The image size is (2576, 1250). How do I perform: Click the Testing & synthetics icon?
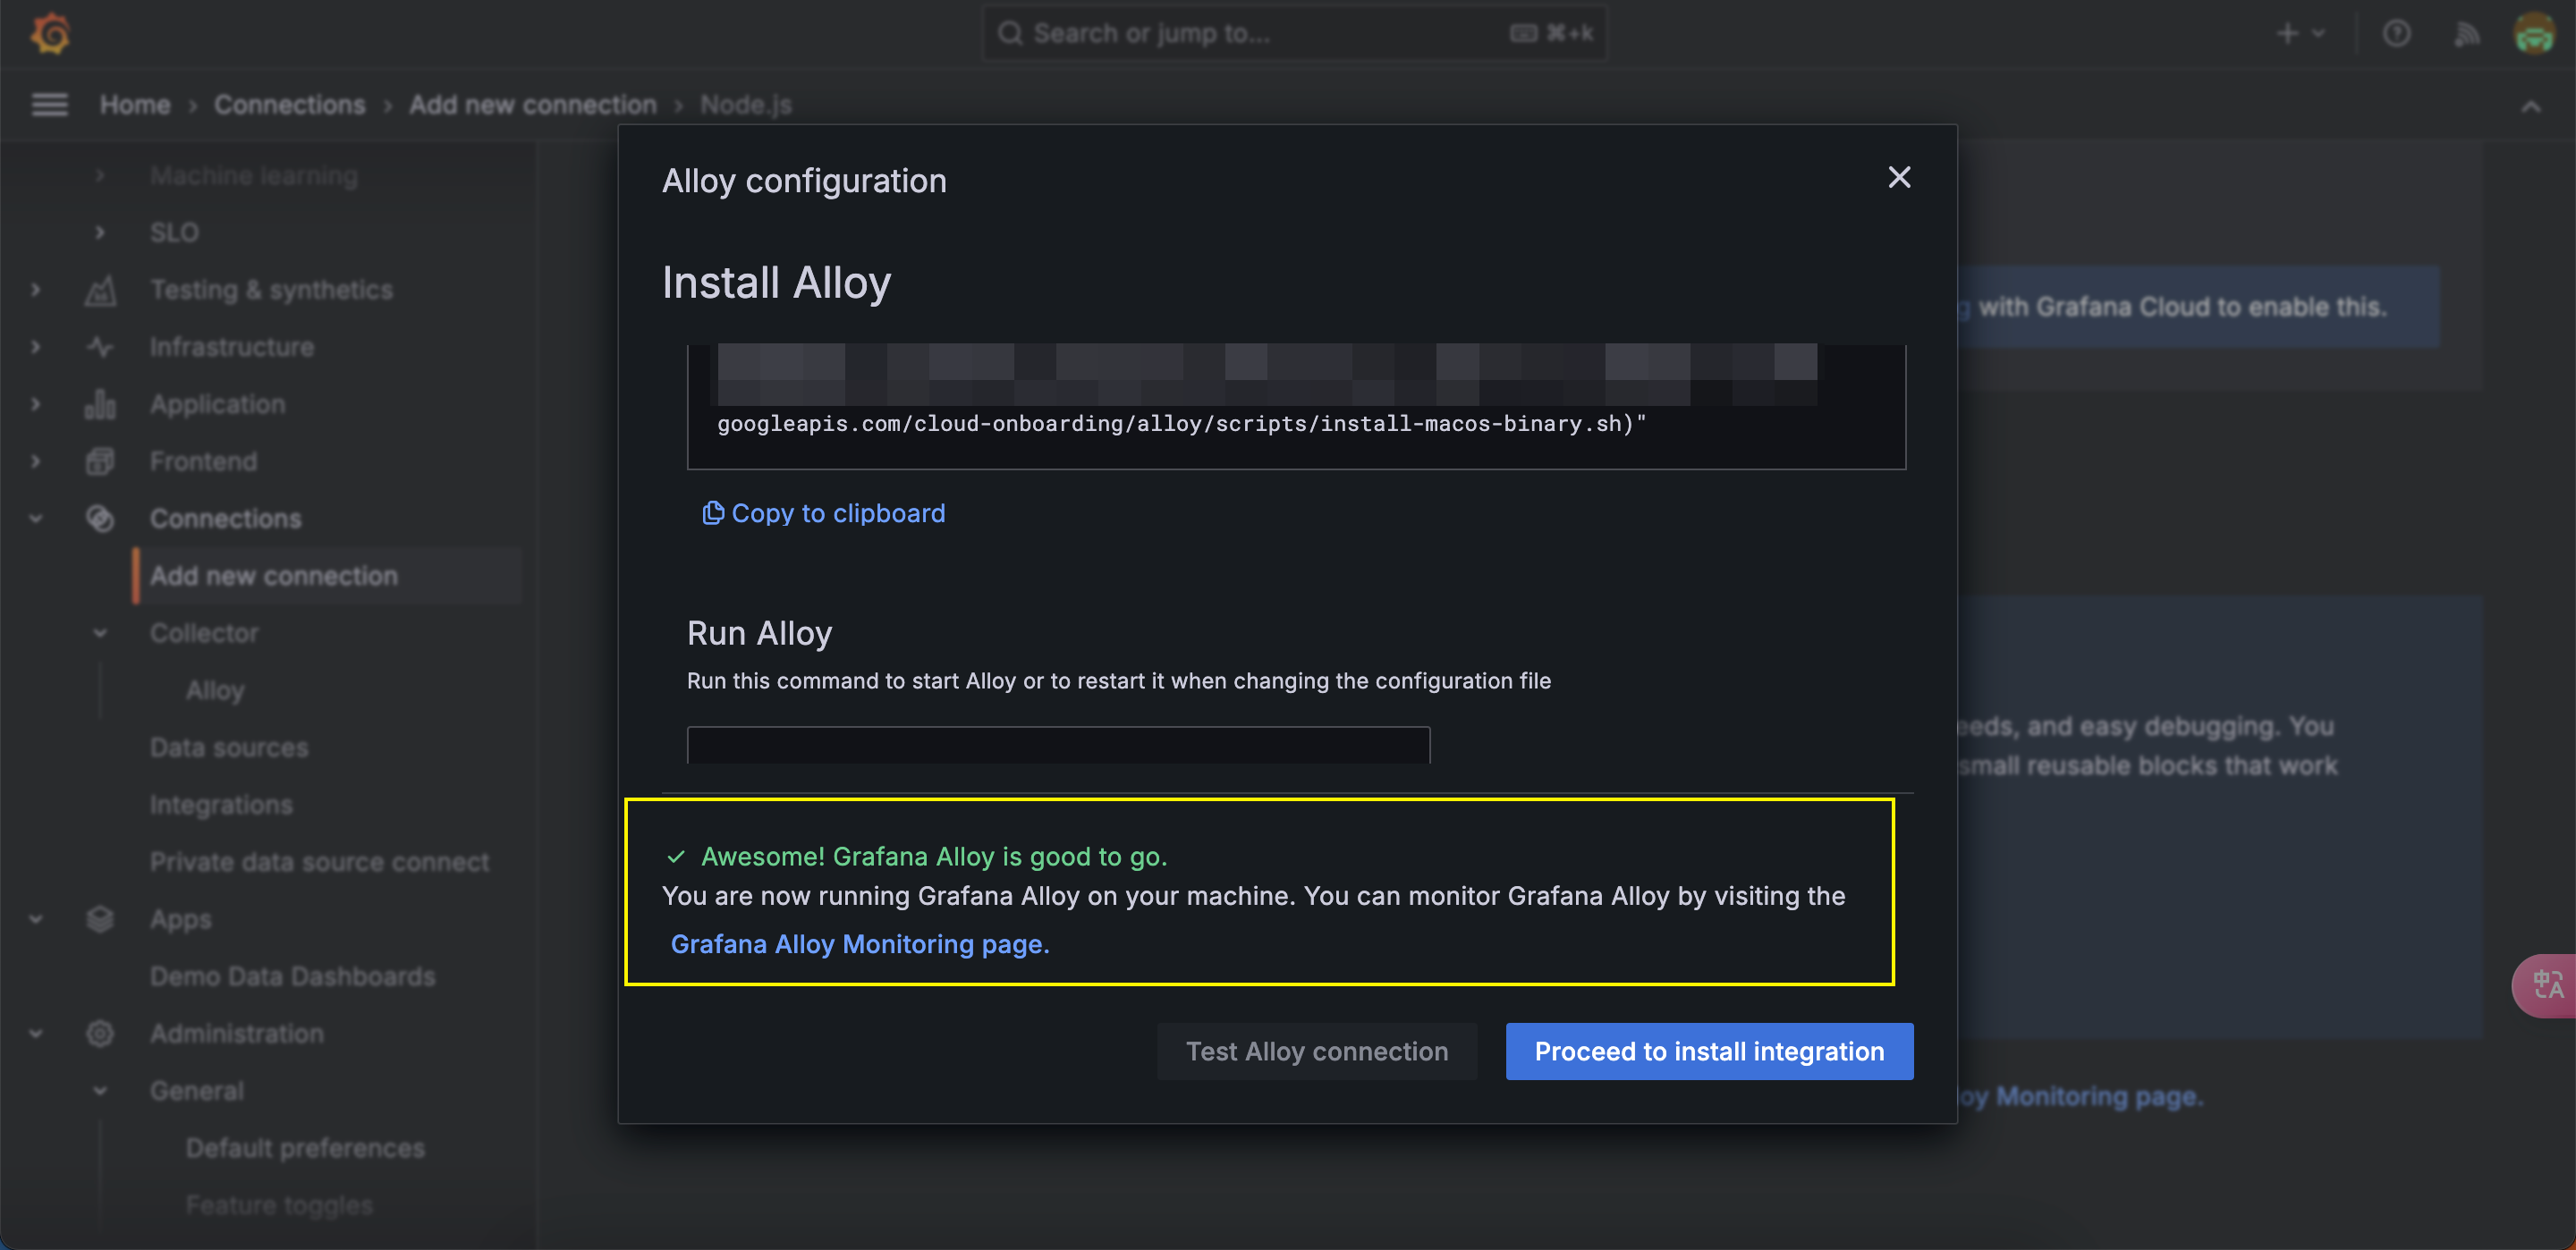click(x=100, y=290)
